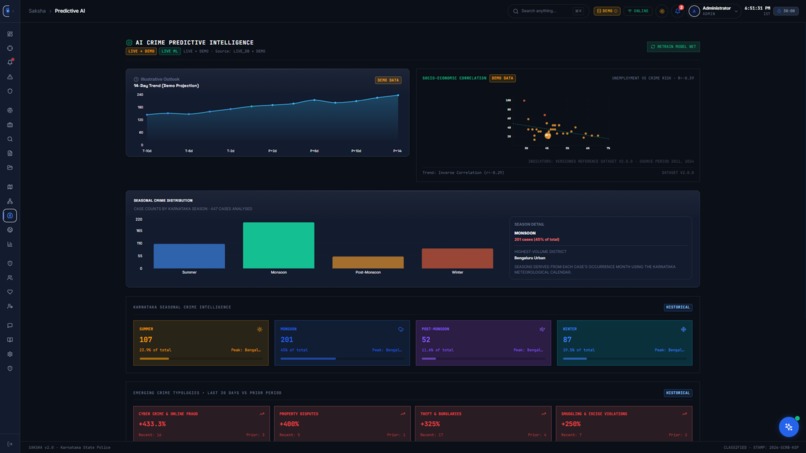This screenshot has height=453, width=806.
Task: Click the trend arrow on Cyber Crime card
Action: [x=262, y=413]
